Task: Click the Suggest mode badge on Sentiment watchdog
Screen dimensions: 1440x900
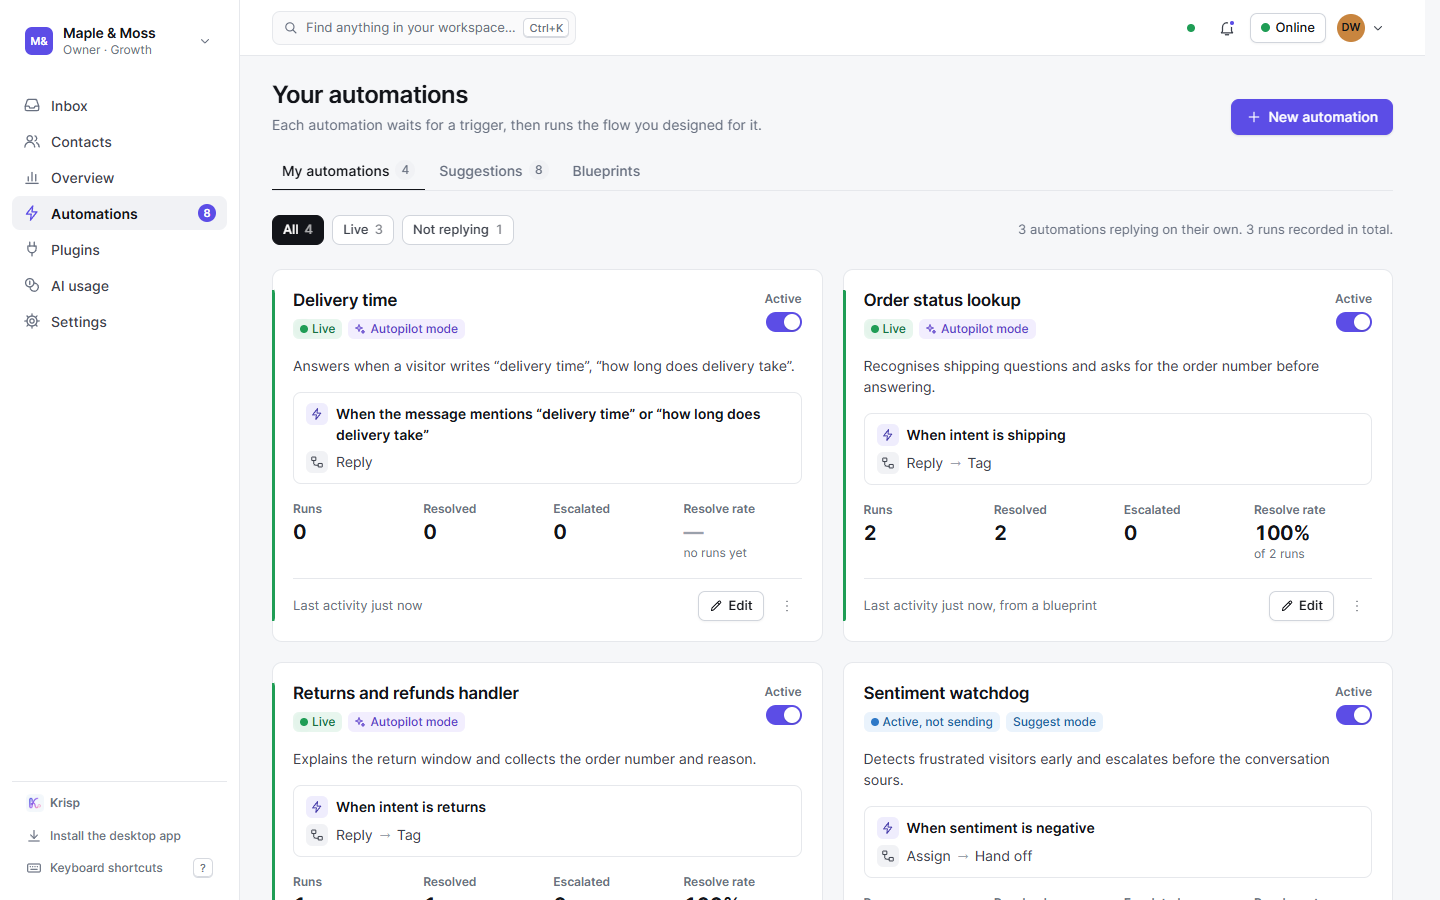Action: tap(1054, 722)
